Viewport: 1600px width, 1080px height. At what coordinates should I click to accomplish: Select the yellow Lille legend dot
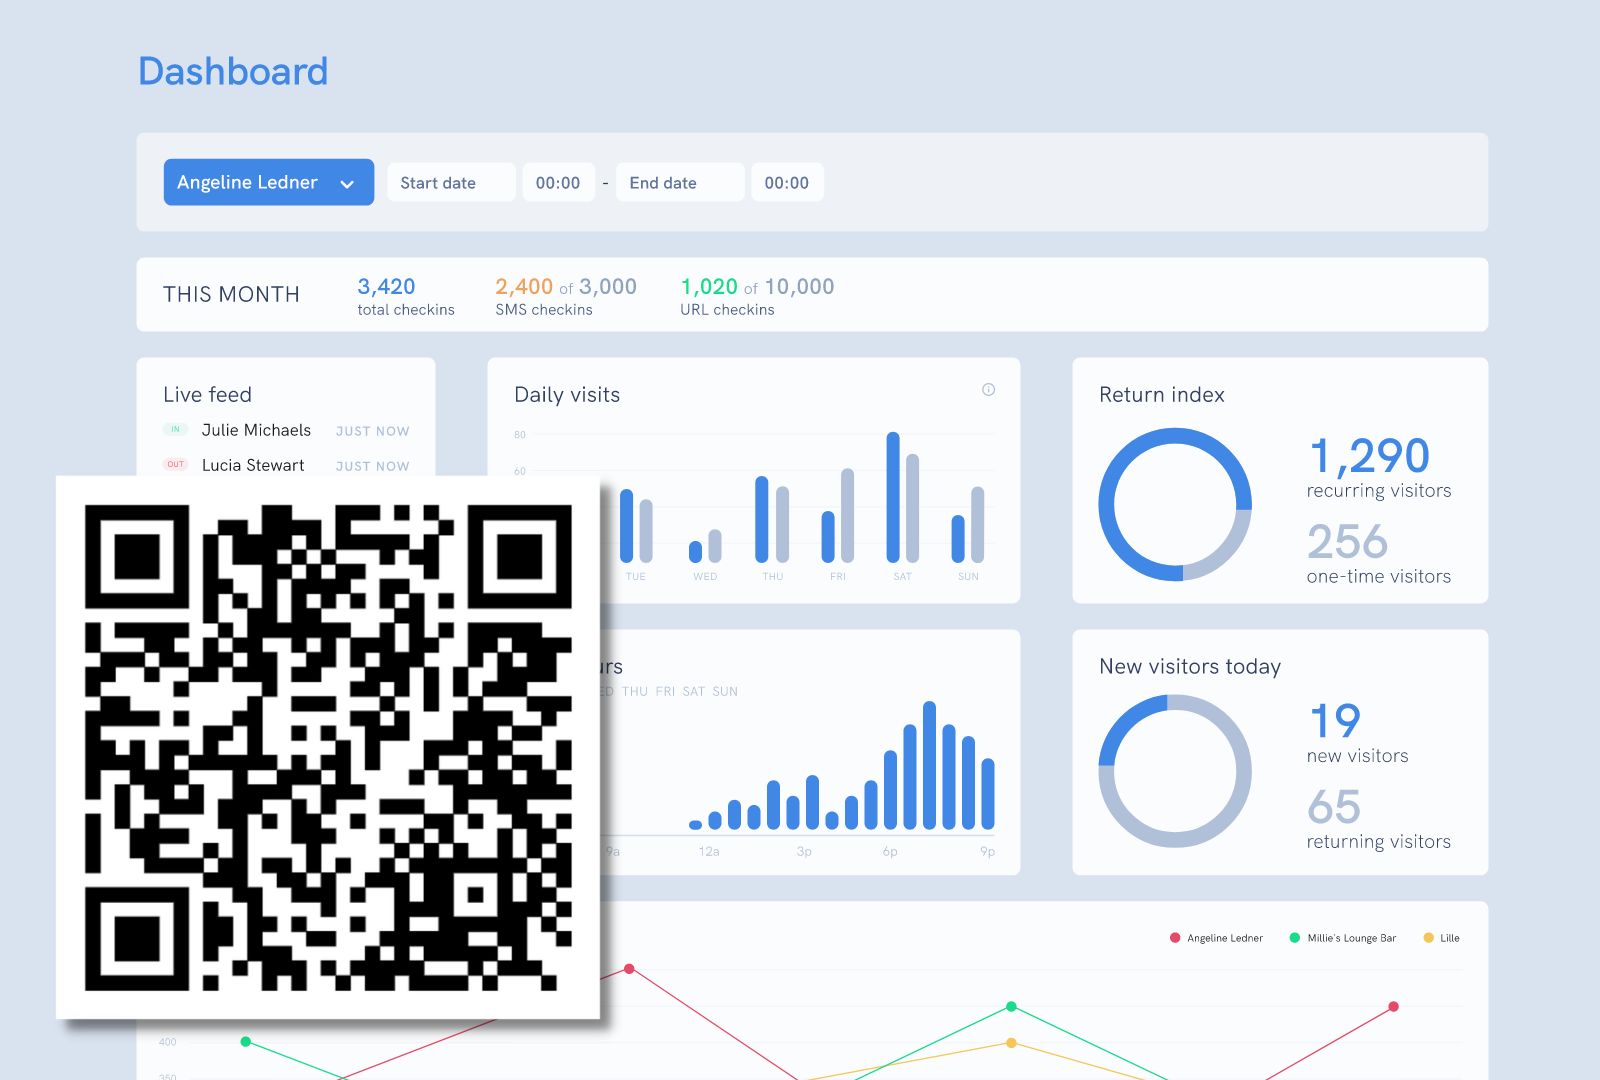[x=1426, y=938]
